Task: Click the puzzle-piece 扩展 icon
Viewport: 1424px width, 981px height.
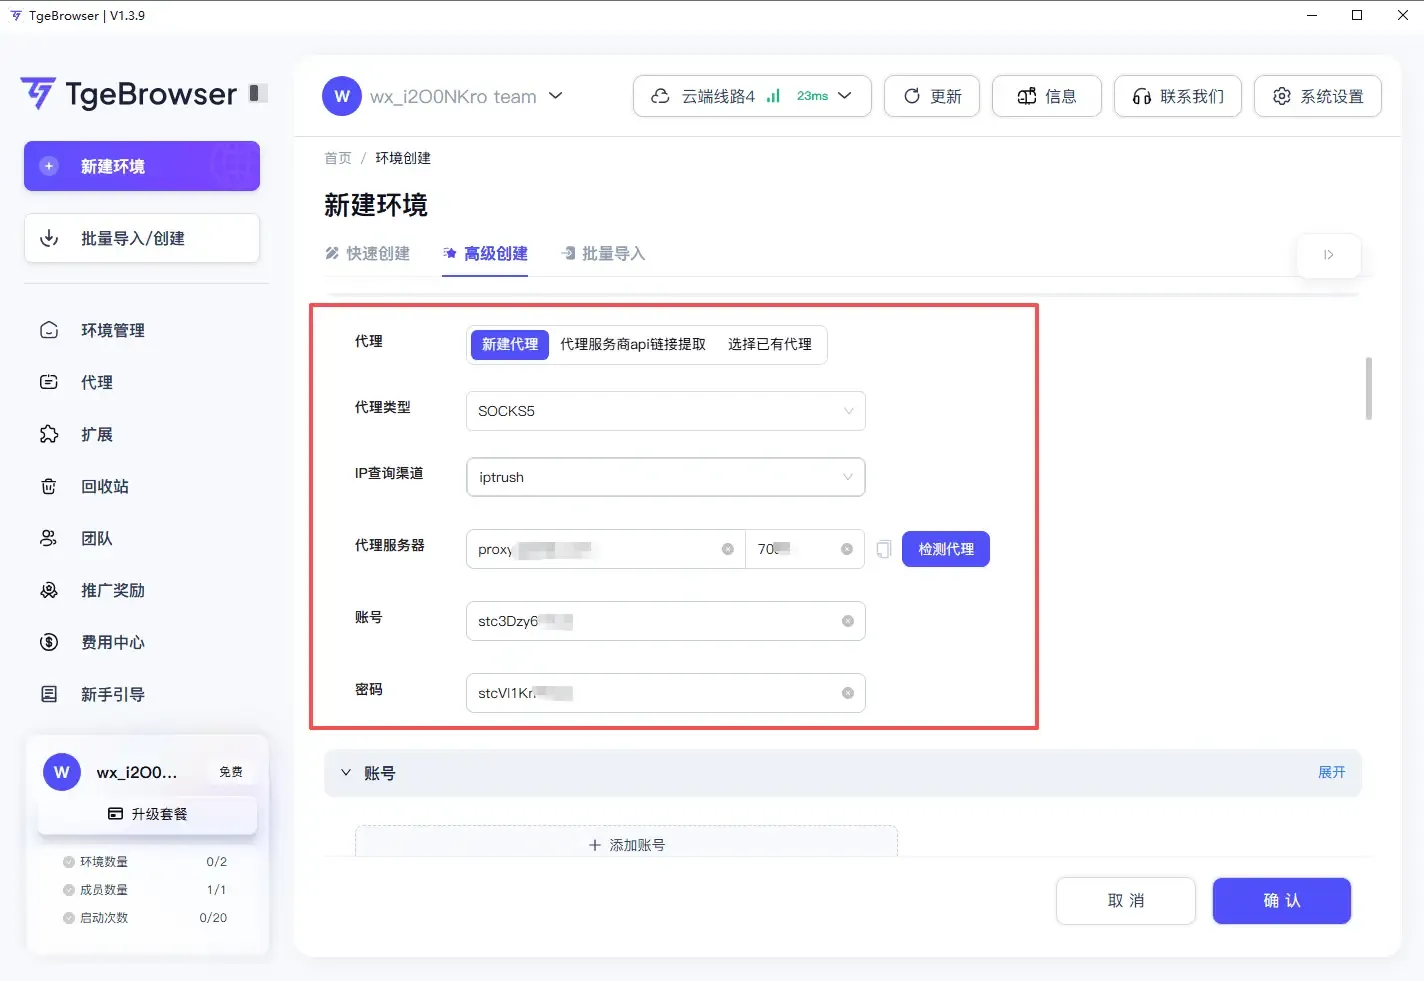Action: pos(49,434)
